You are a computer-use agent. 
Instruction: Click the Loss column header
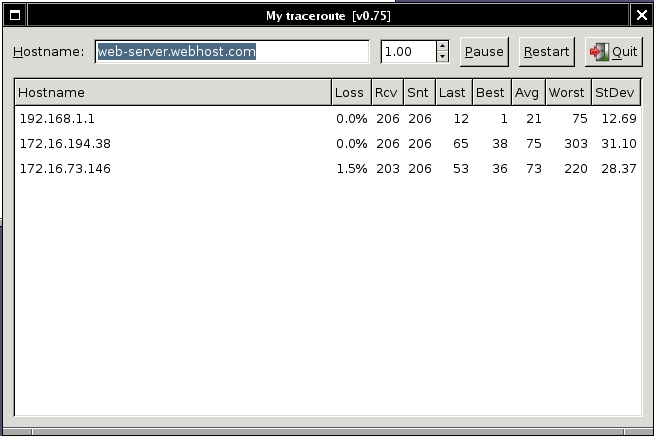point(351,92)
